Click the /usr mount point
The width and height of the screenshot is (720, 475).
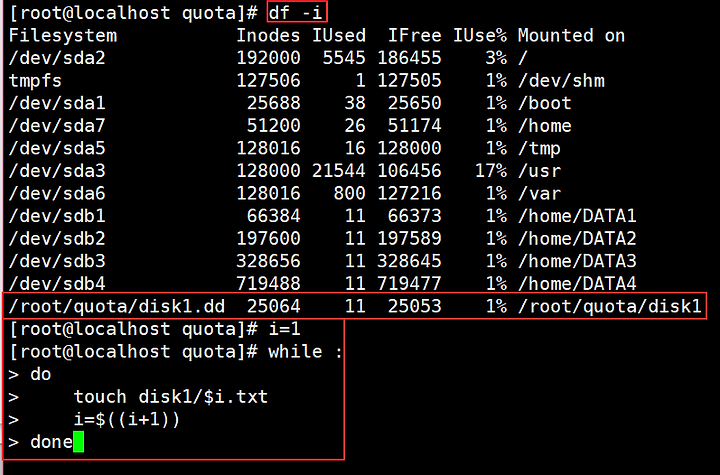point(540,170)
